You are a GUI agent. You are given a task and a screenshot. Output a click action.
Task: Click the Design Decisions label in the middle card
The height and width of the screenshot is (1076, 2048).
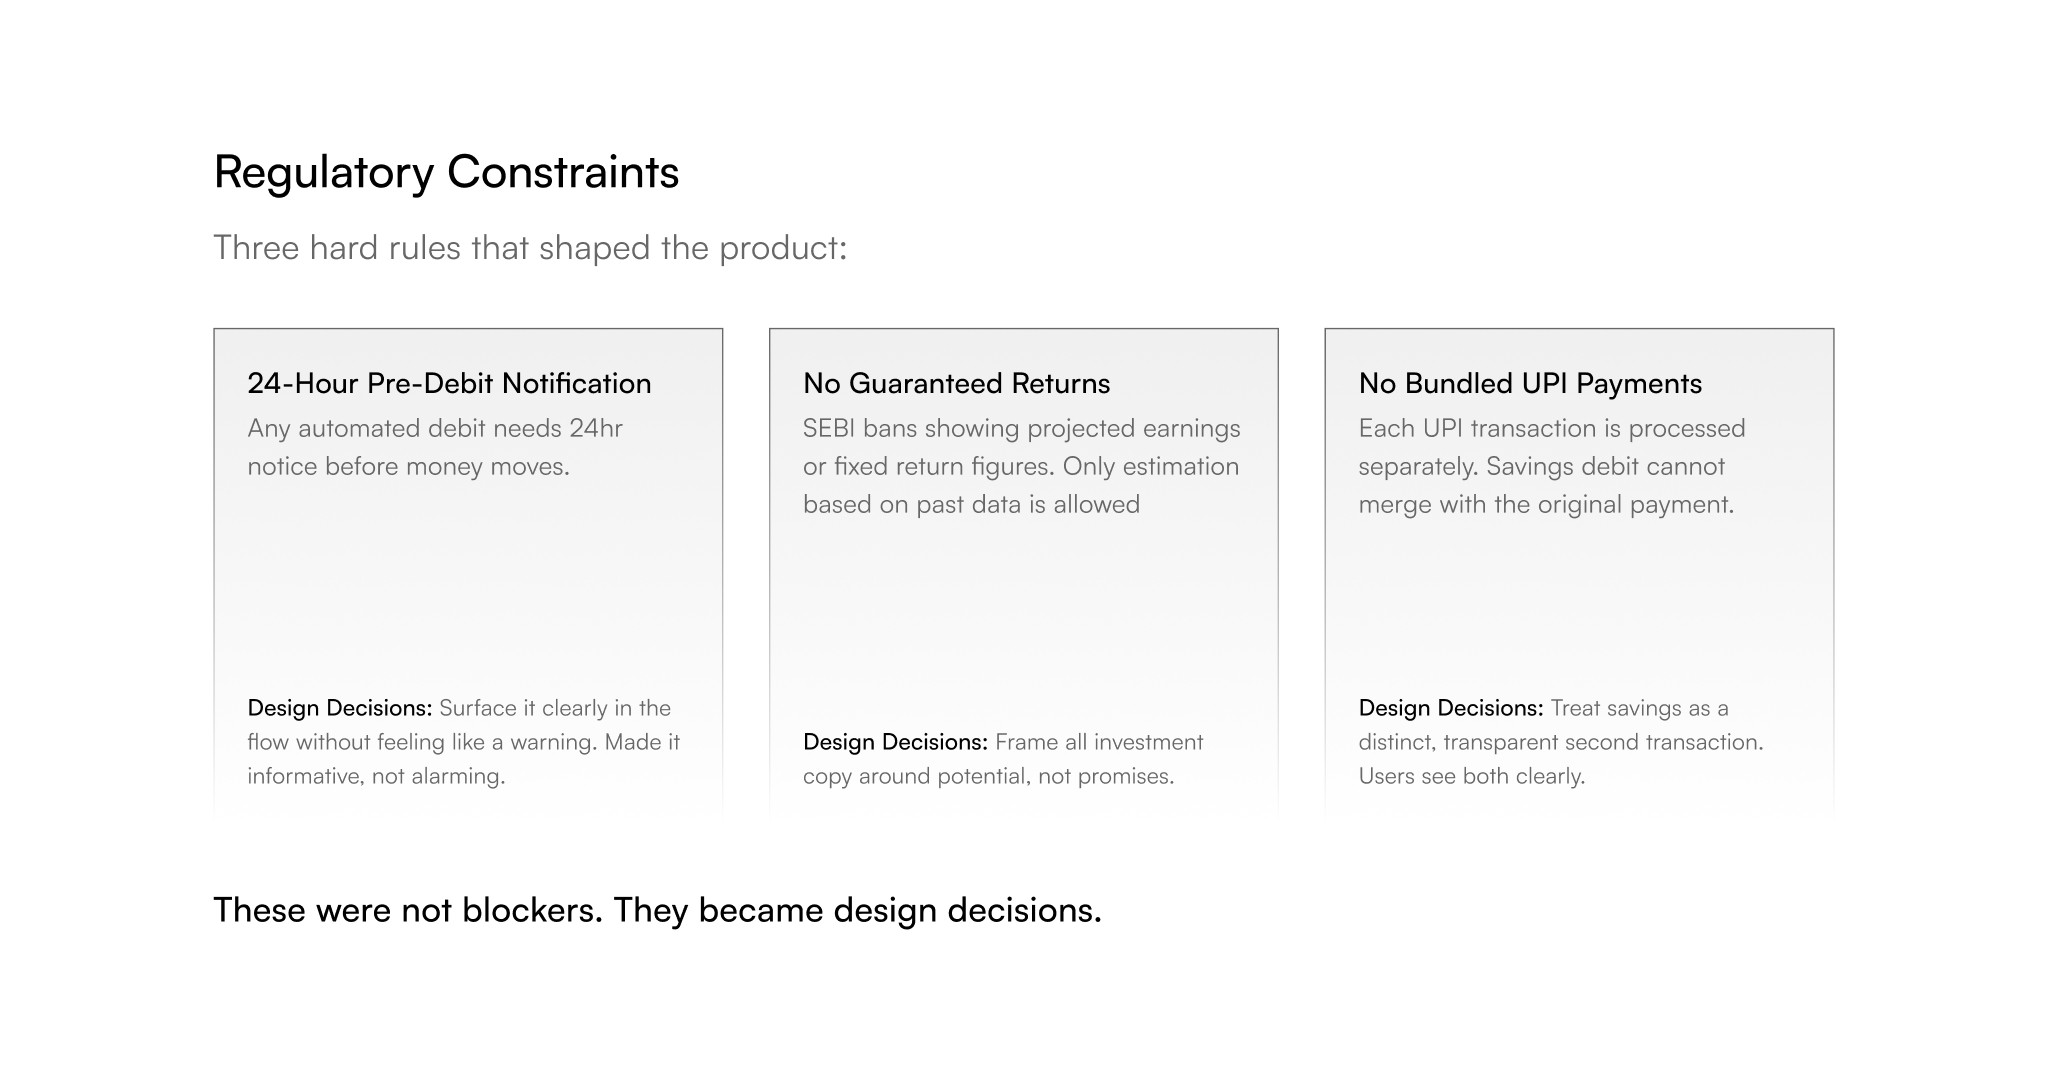(x=895, y=742)
